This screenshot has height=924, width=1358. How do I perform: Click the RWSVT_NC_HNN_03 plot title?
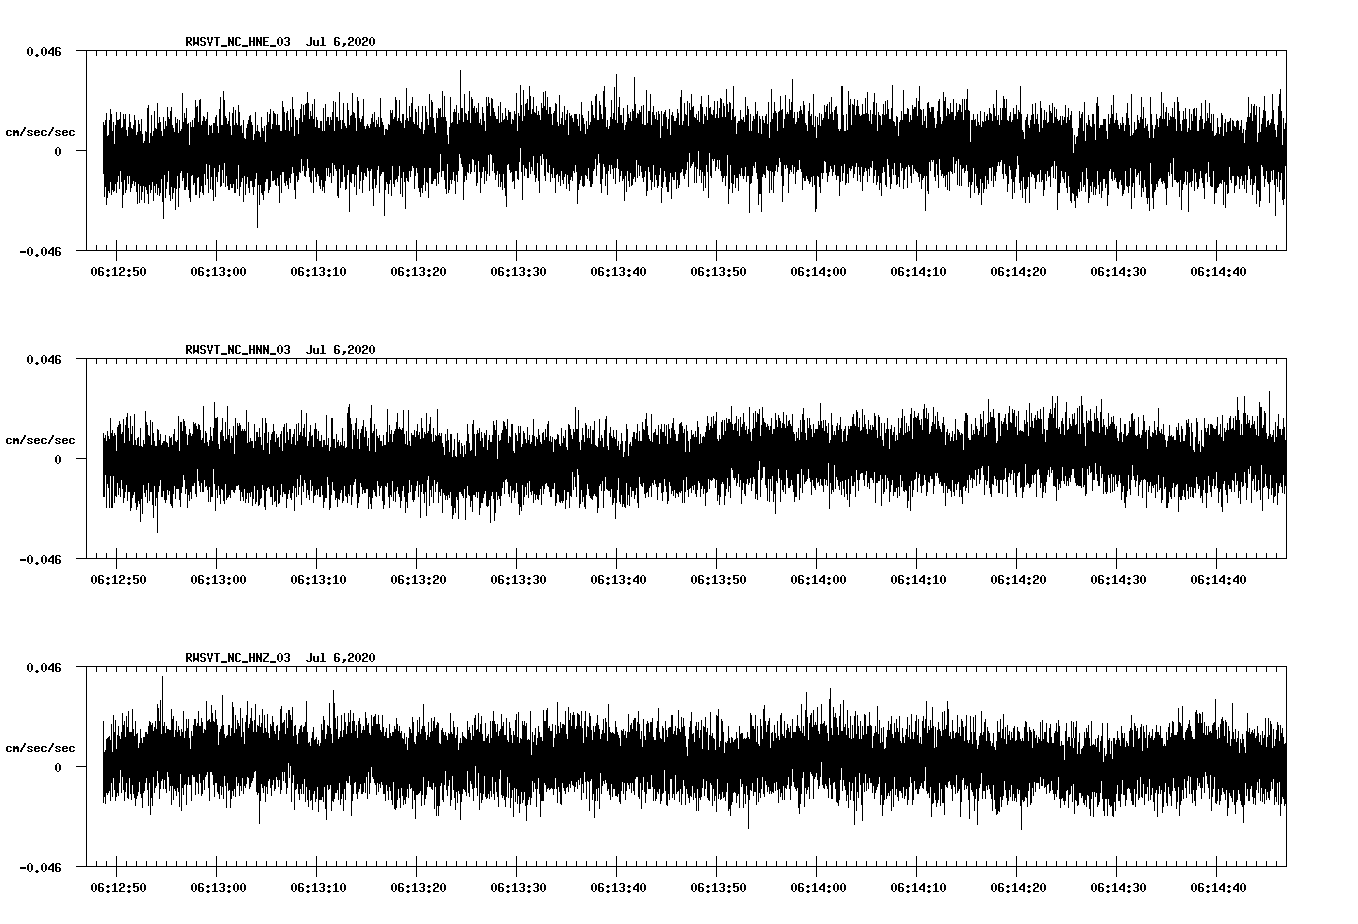tap(238, 349)
